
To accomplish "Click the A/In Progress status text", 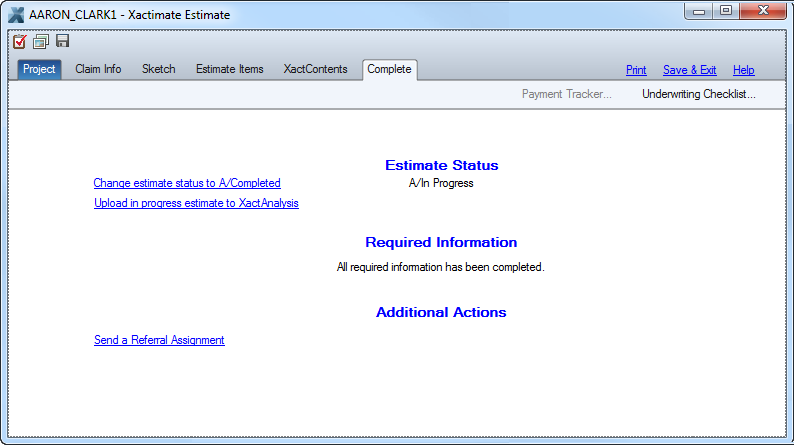I will [x=441, y=183].
